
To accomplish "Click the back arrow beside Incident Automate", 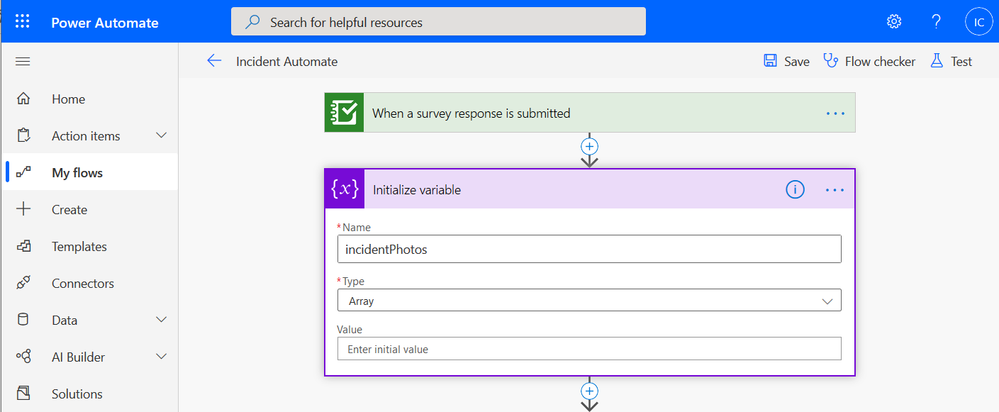I will point(214,61).
